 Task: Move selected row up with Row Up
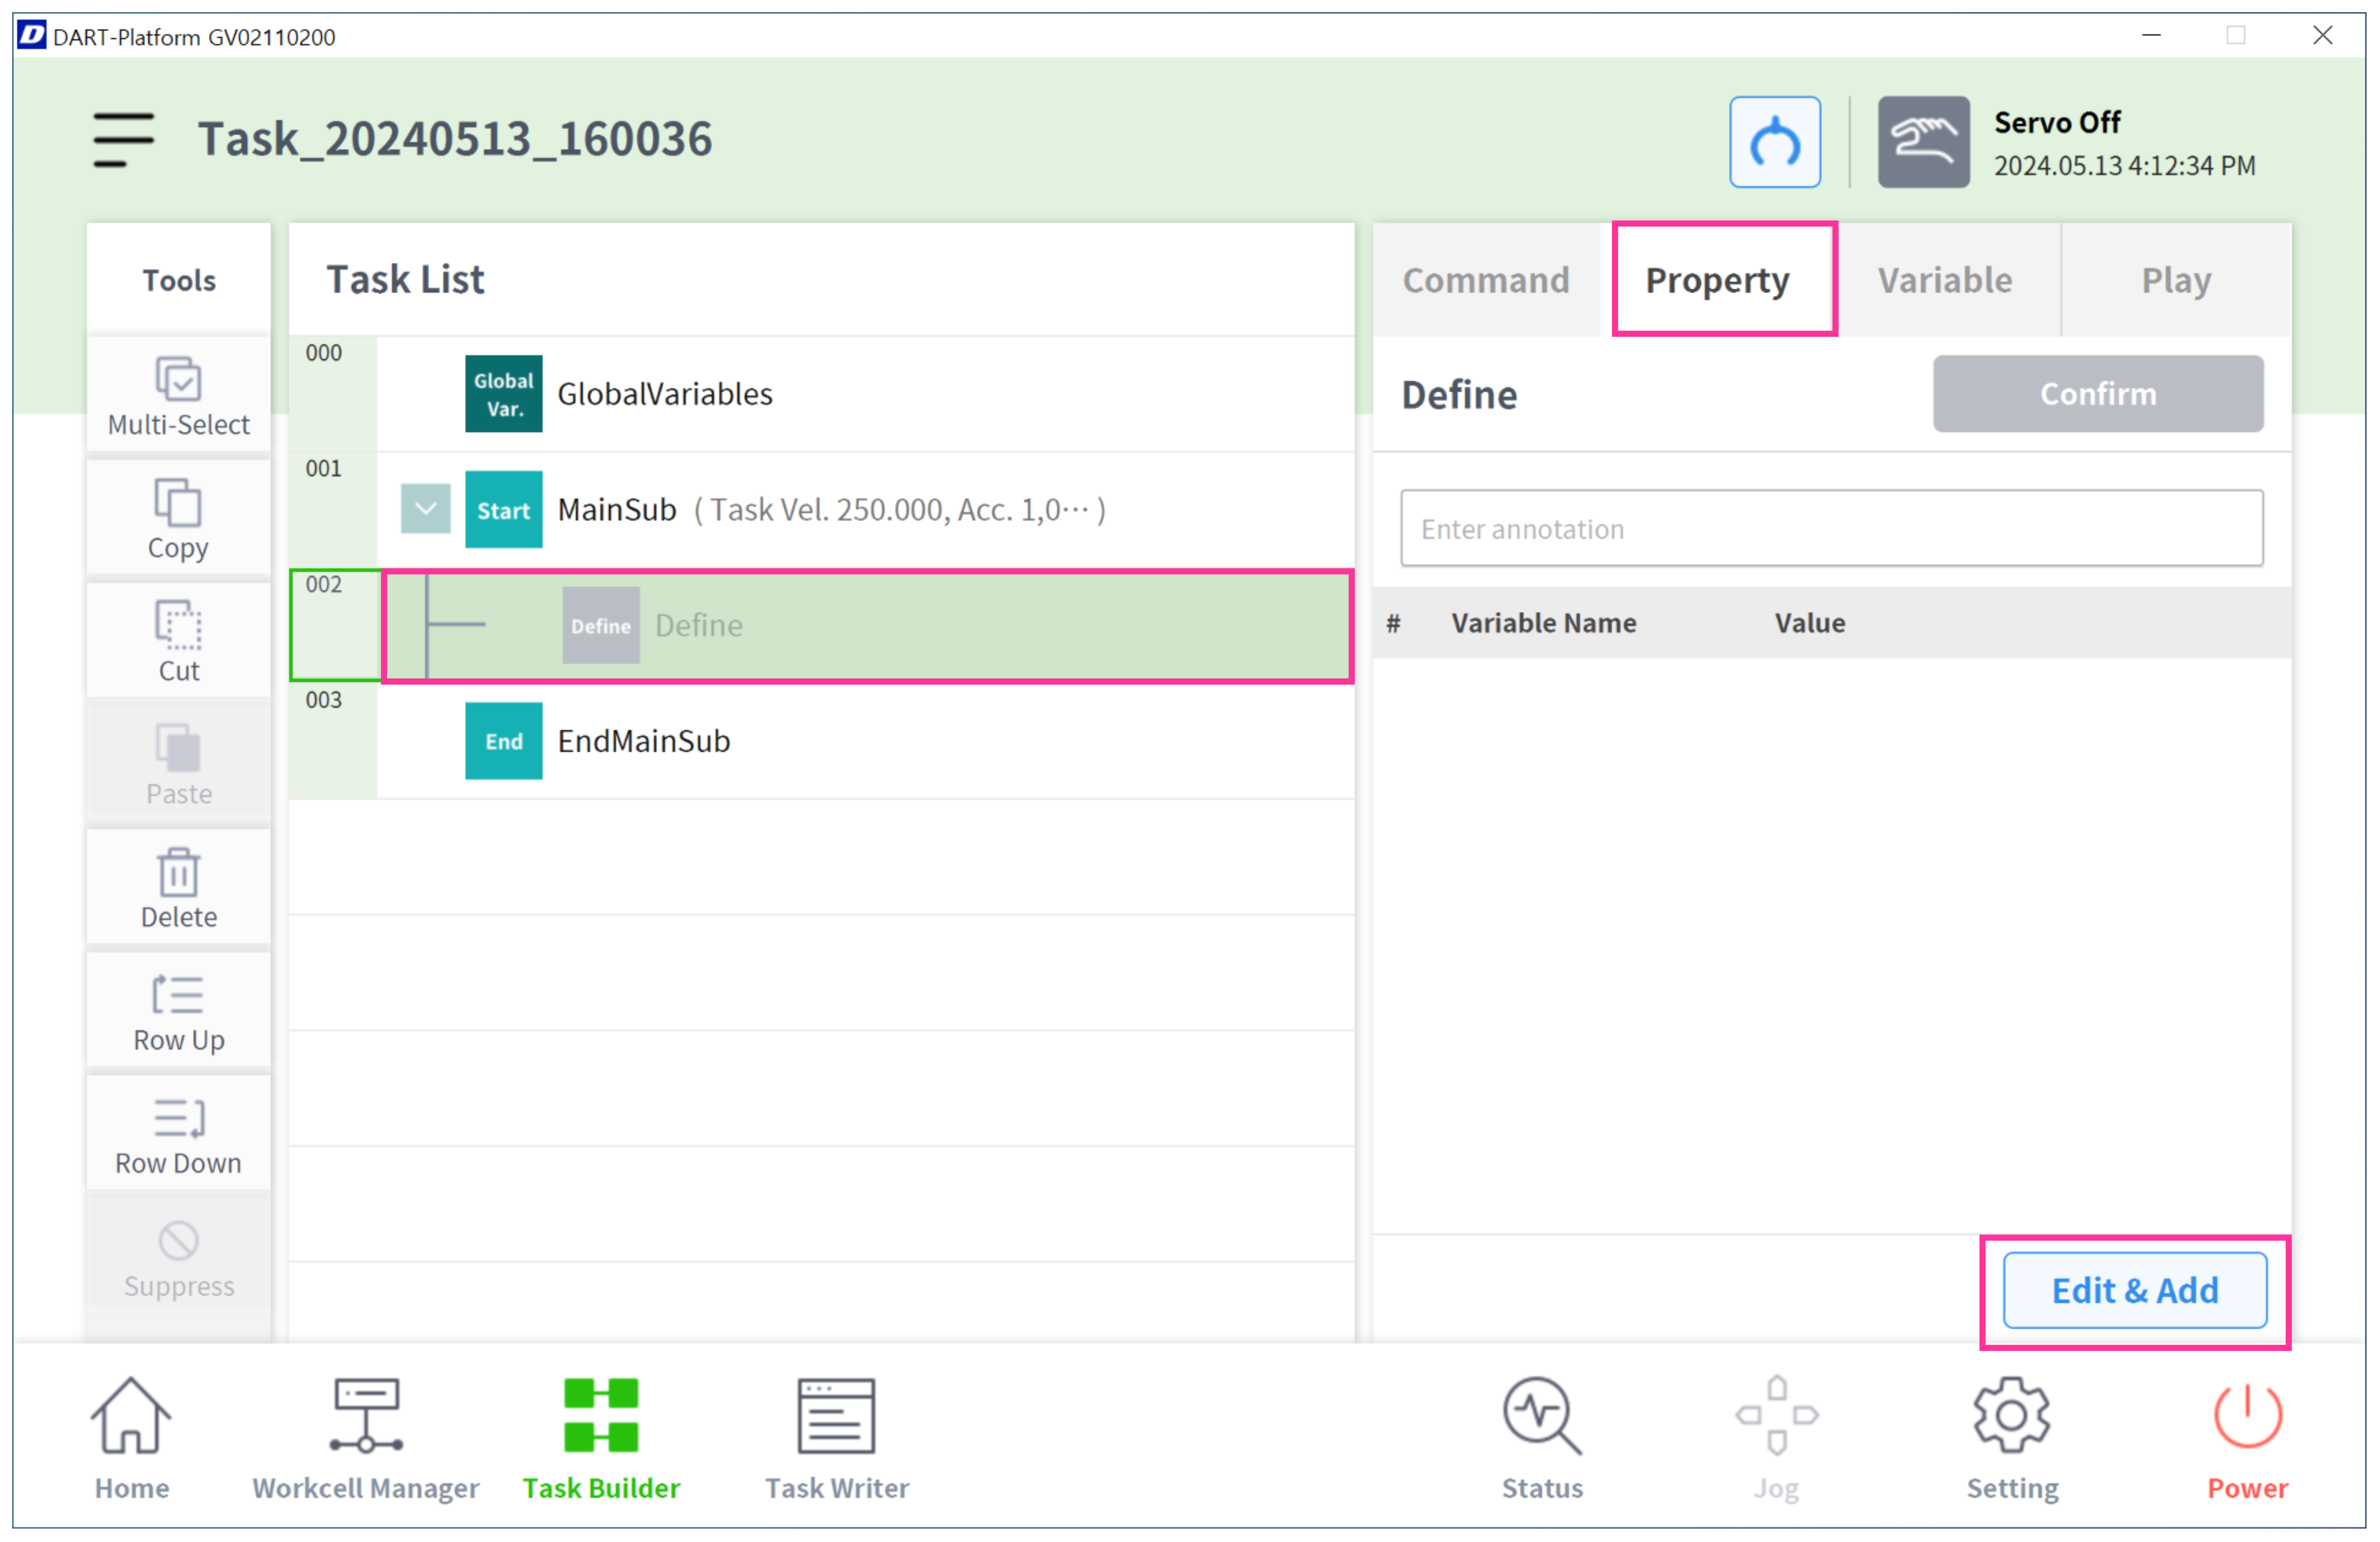click(x=178, y=1010)
